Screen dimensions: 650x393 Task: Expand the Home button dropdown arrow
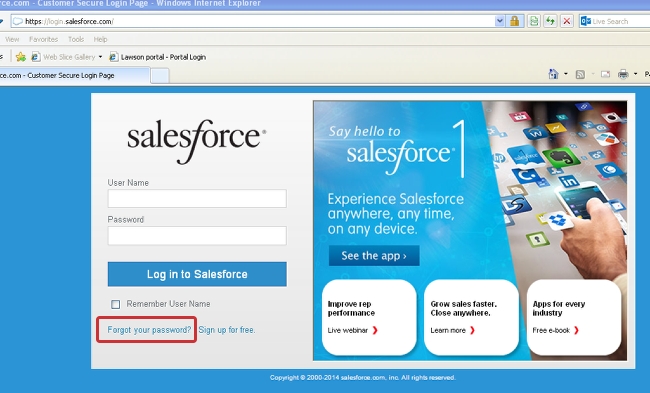[x=566, y=74]
